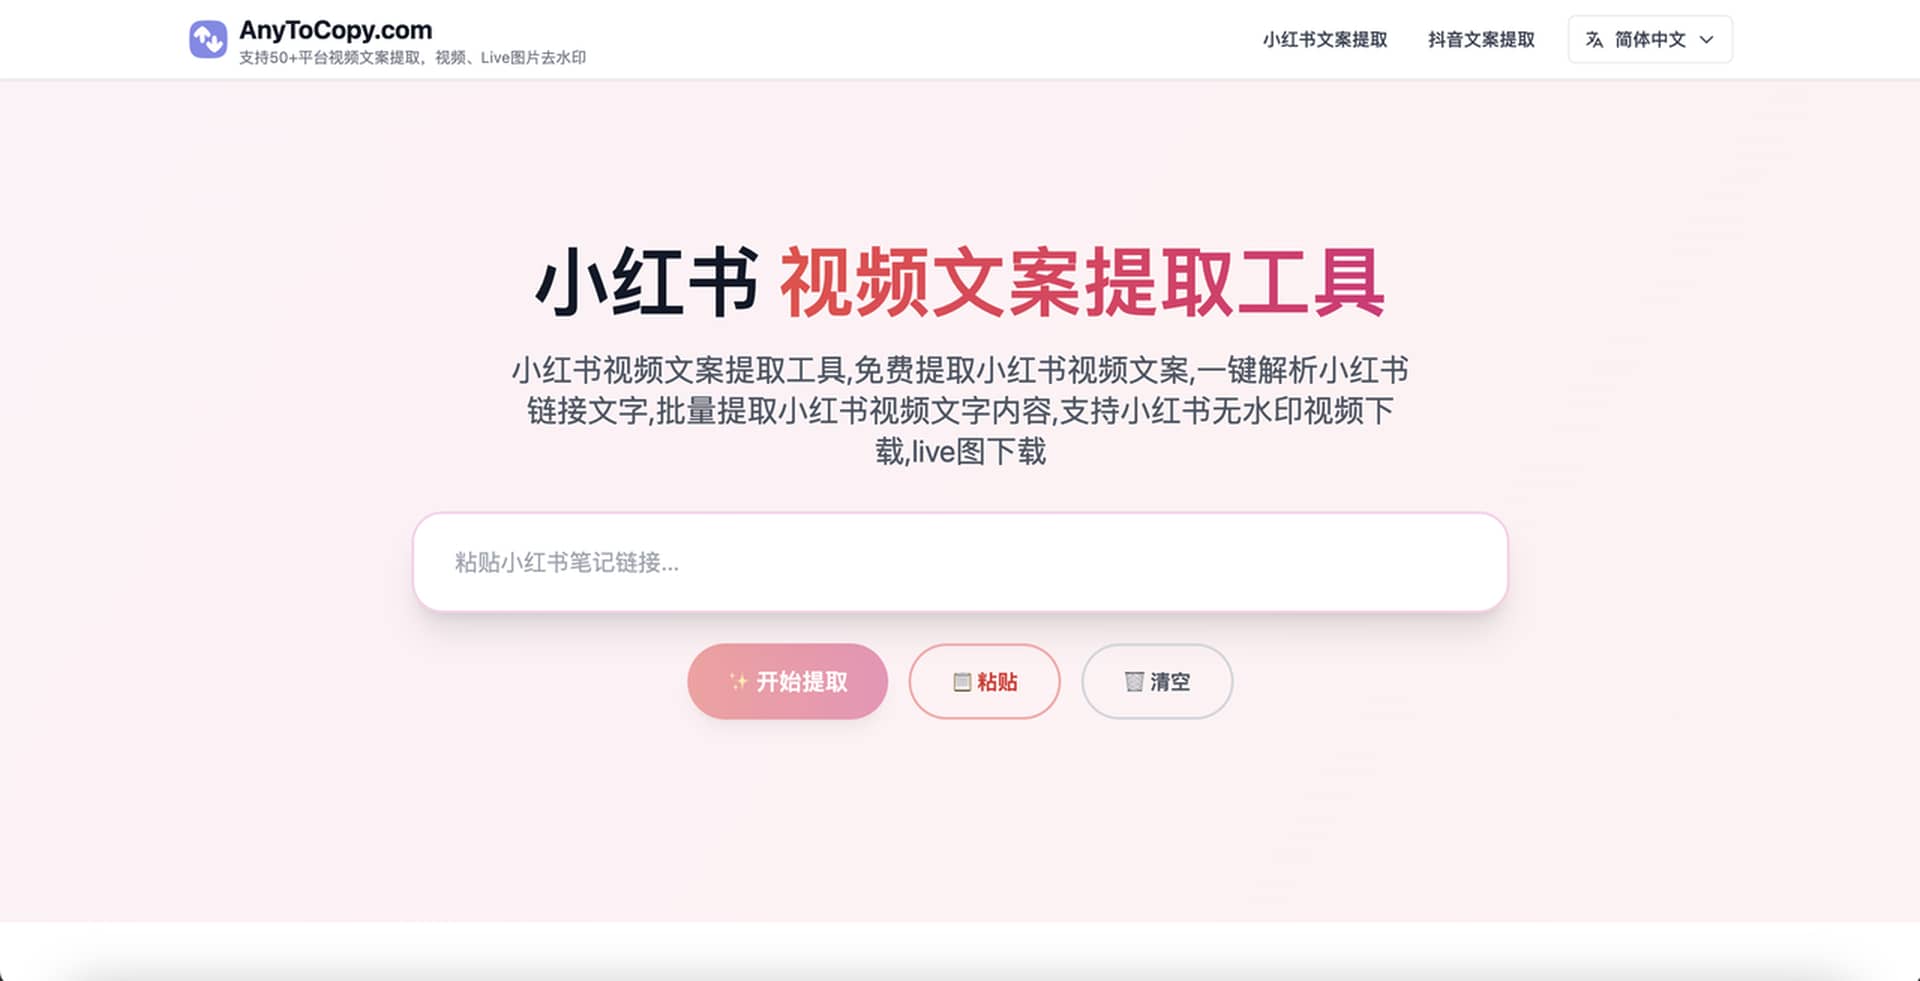This screenshot has width=1920, height=981.
Task: Click the white panel at page bottom
Action: [x=960, y=952]
